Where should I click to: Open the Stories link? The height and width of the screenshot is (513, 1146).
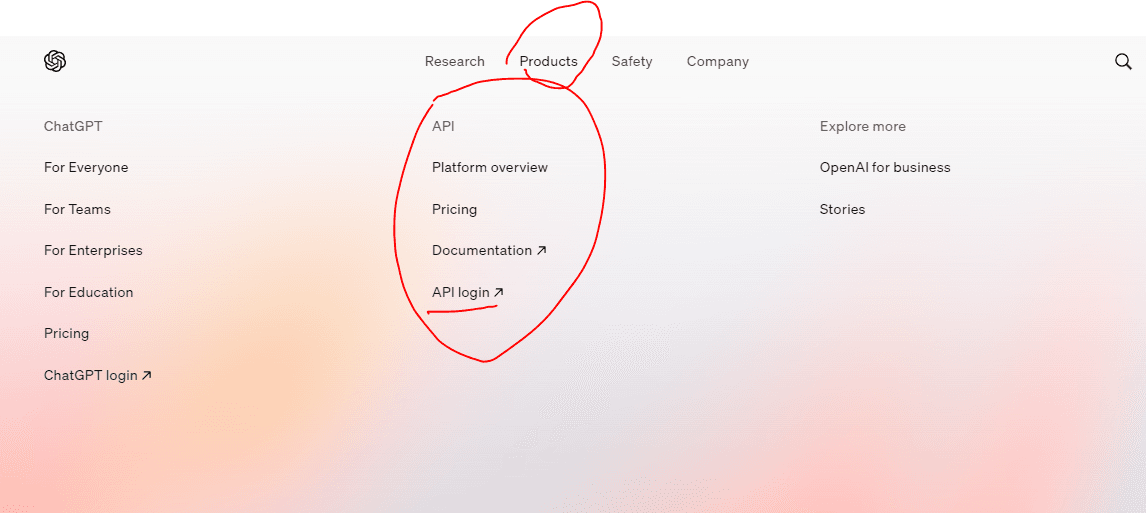click(x=842, y=209)
